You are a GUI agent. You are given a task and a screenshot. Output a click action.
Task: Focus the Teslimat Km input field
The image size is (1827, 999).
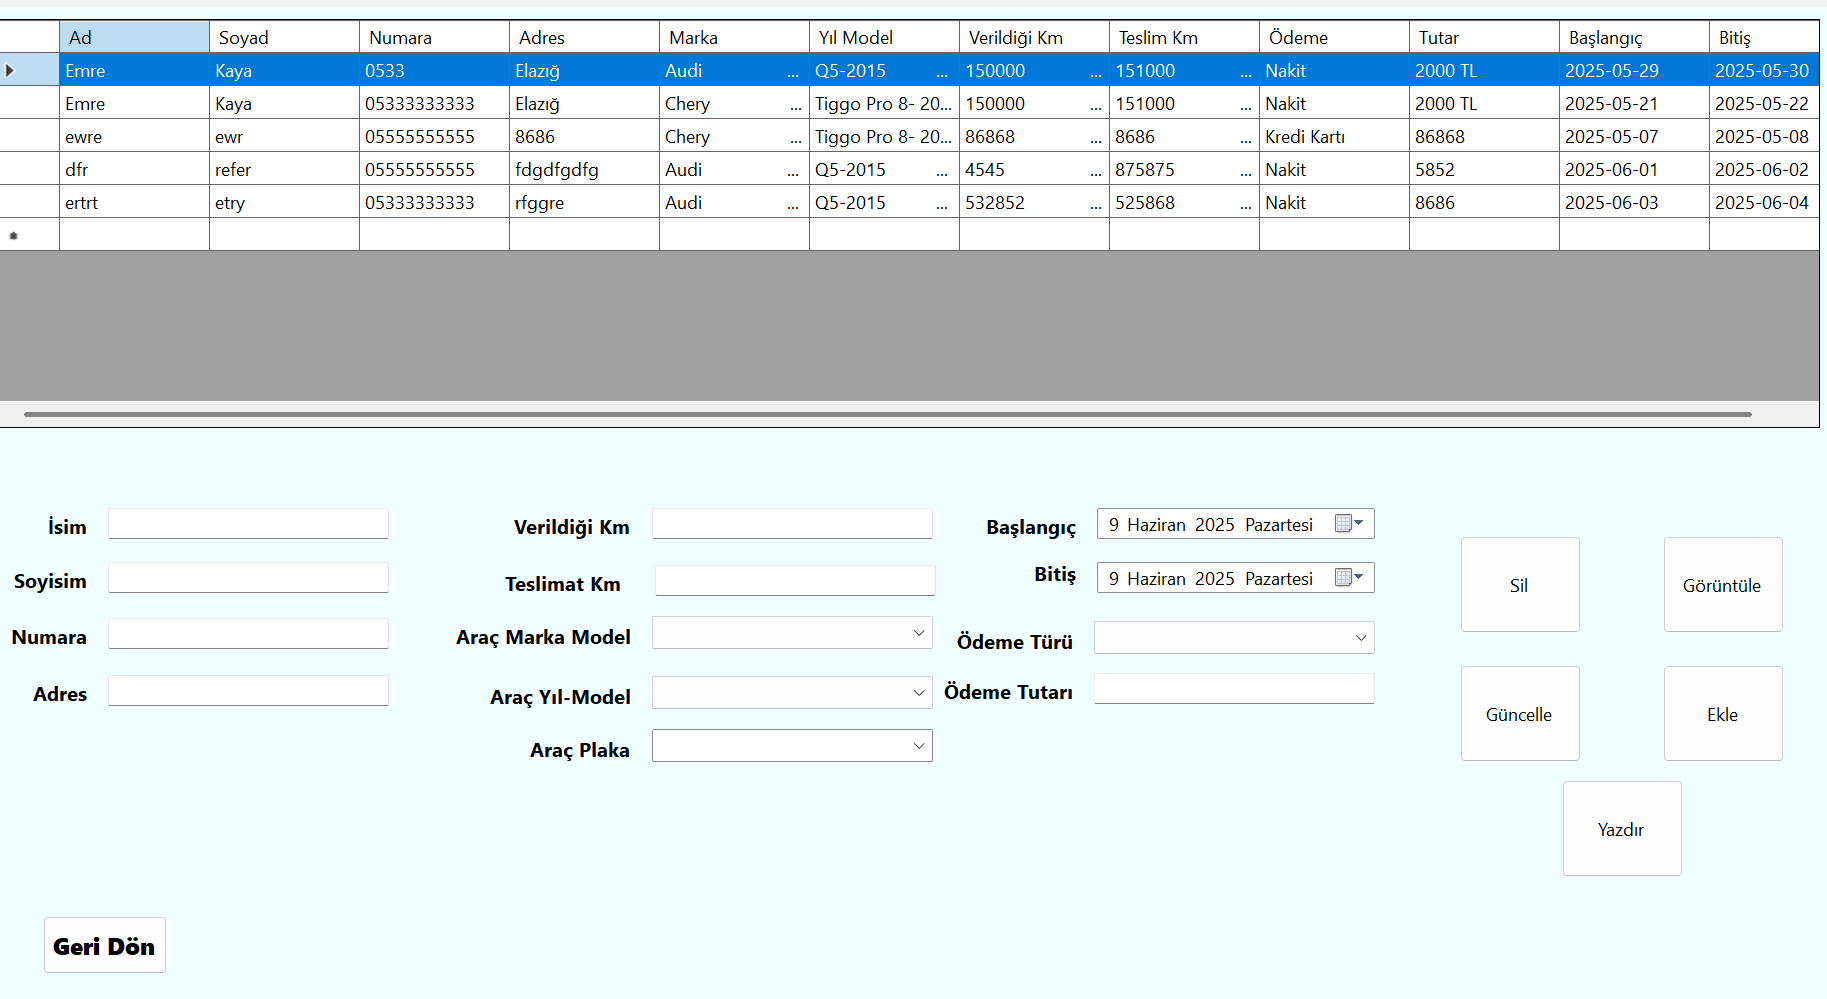(x=795, y=581)
